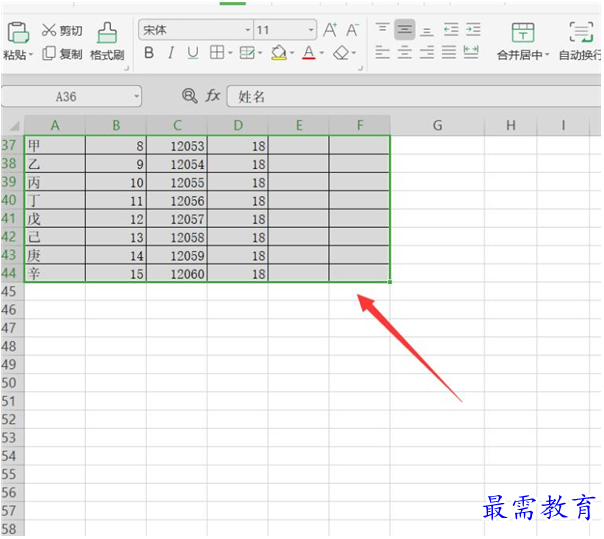Expand the fill color dropdown arrow
This screenshot has height=539, width=604.
coord(292,53)
